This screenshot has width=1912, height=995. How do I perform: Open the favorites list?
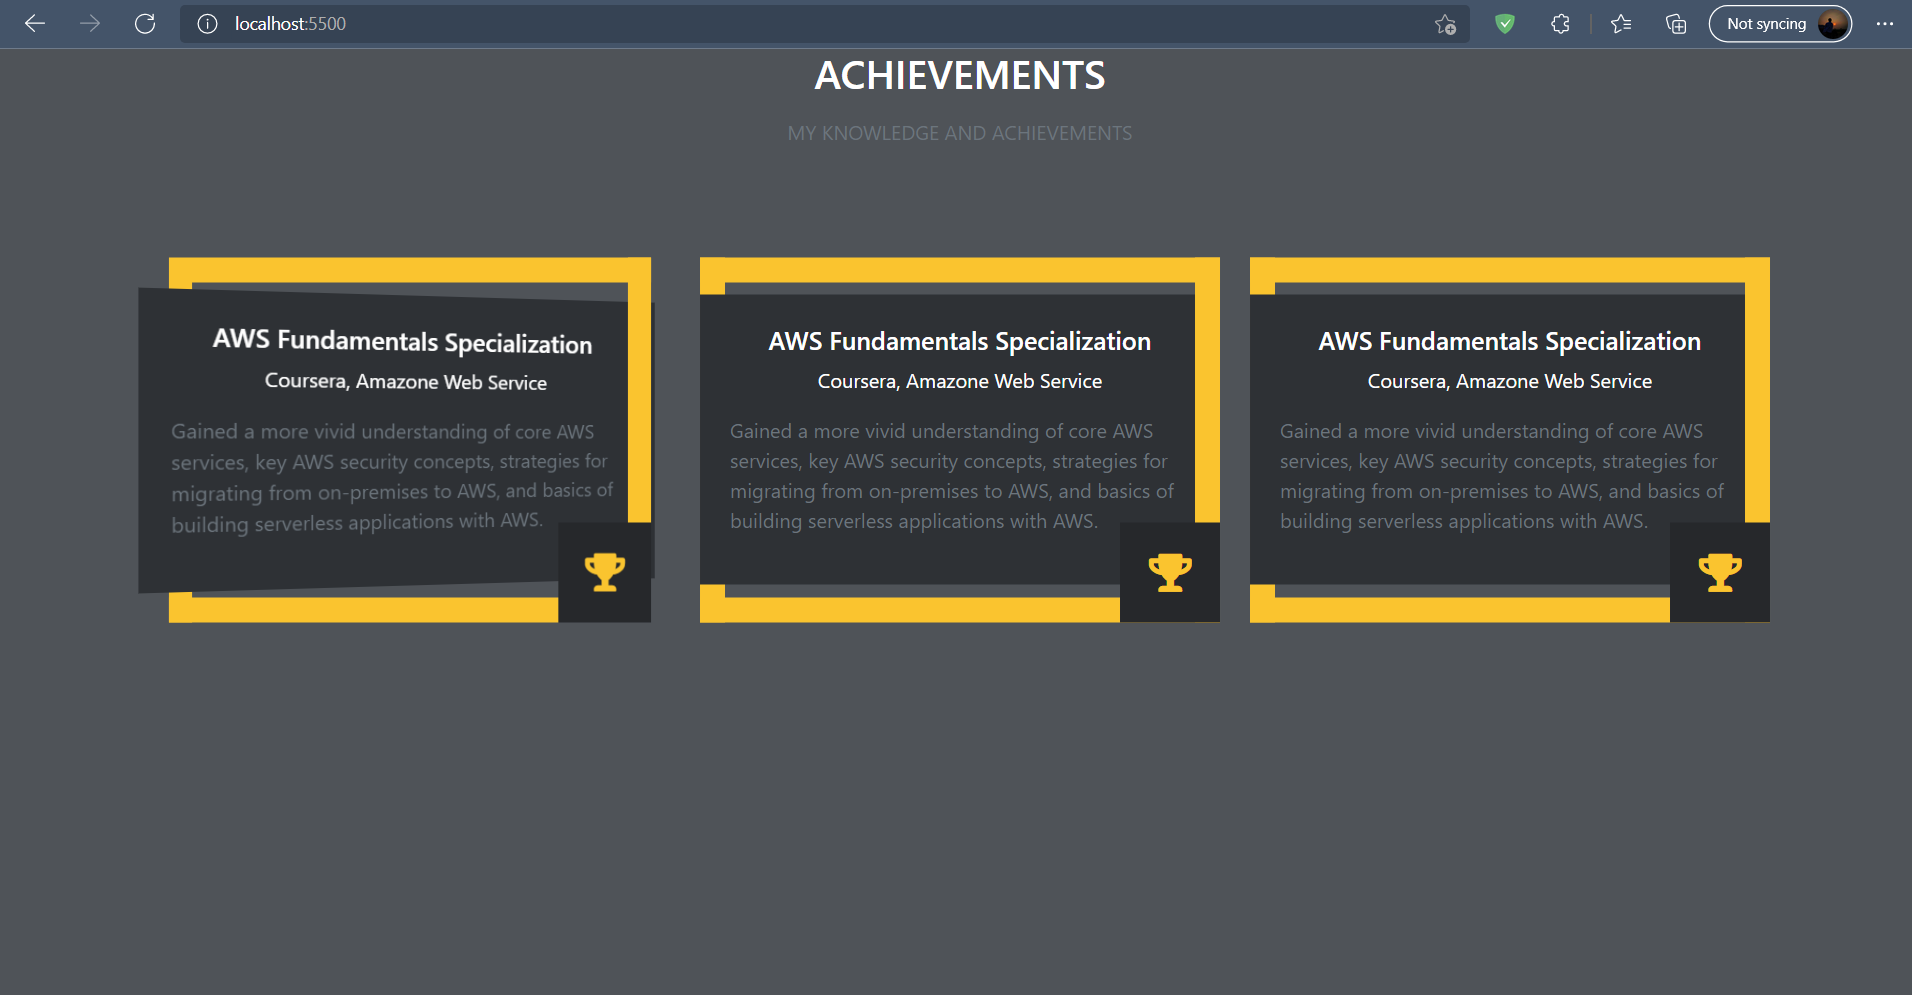[1621, 24]
